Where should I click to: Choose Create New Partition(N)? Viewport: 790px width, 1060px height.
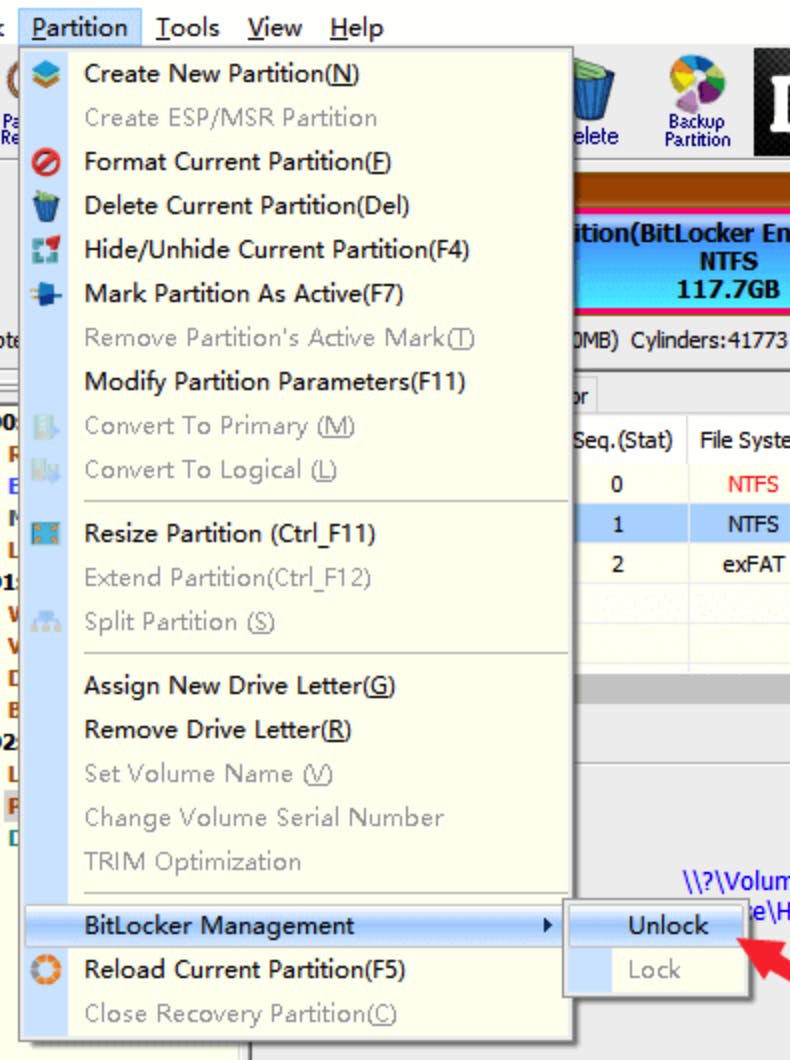coord(222,74)
